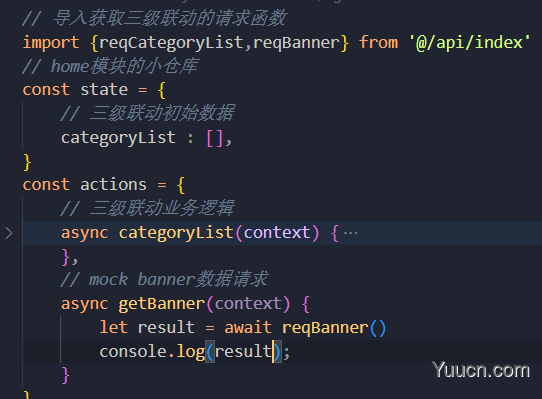Click the const state declaration
The image size is (542, 399).
coord(75,90)
